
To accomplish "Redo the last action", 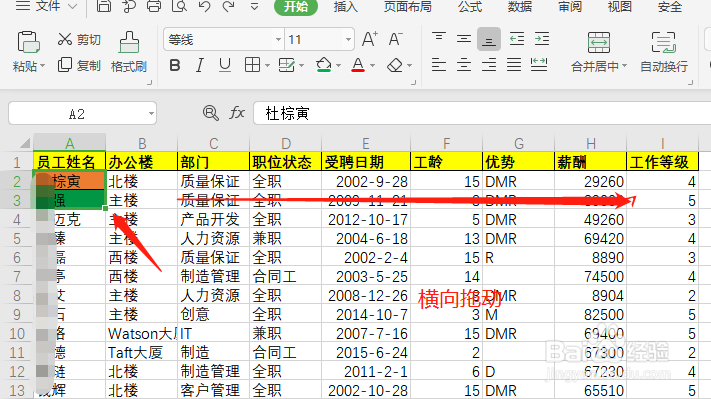I will pyautogui.click(x=229, y=6).
